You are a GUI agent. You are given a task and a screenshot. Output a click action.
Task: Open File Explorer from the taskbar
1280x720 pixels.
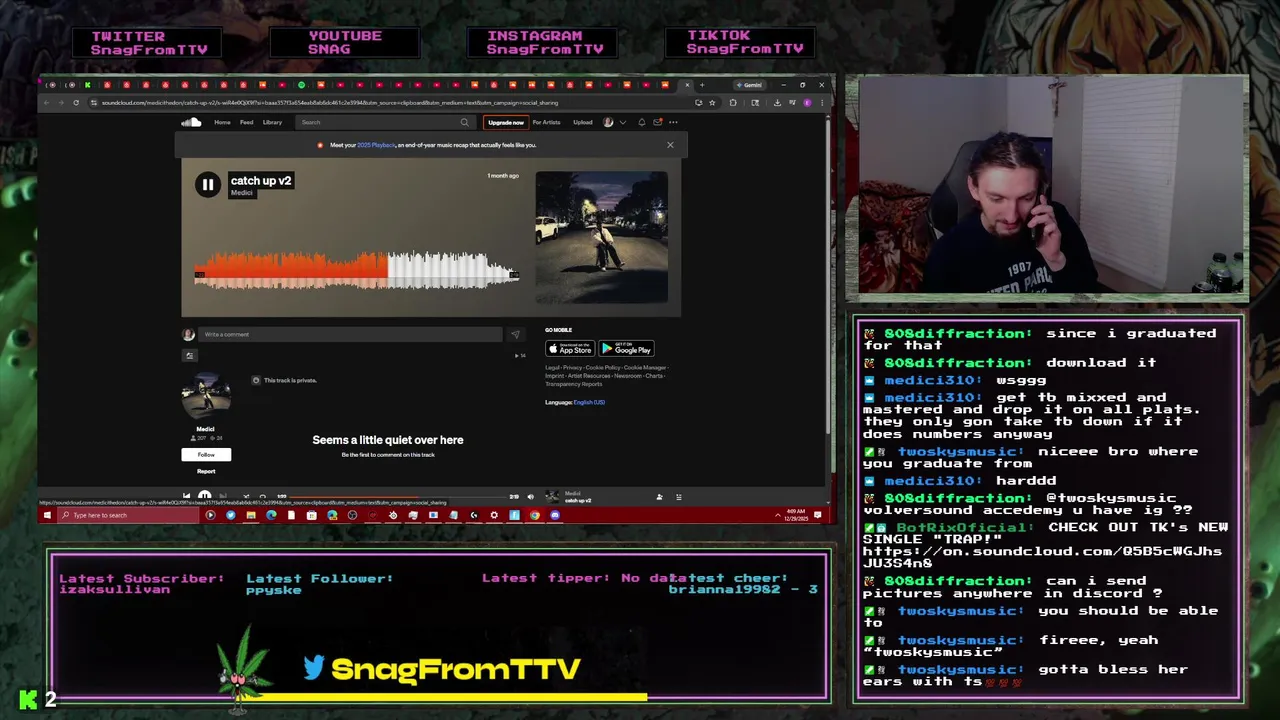pyautogui.click(x=251, y=515)
